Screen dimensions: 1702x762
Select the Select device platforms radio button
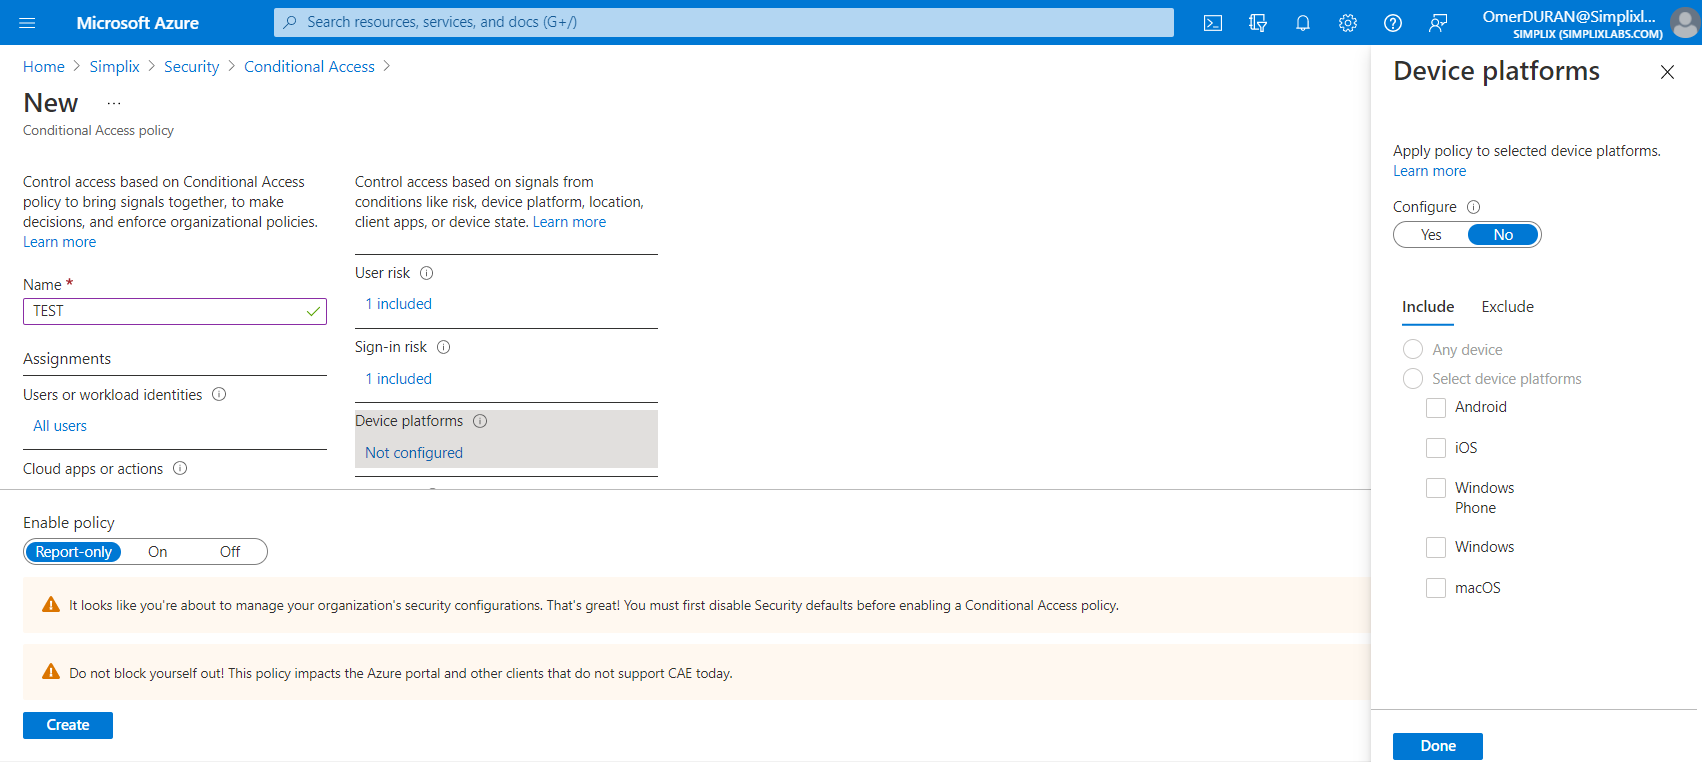[1413, 378]
